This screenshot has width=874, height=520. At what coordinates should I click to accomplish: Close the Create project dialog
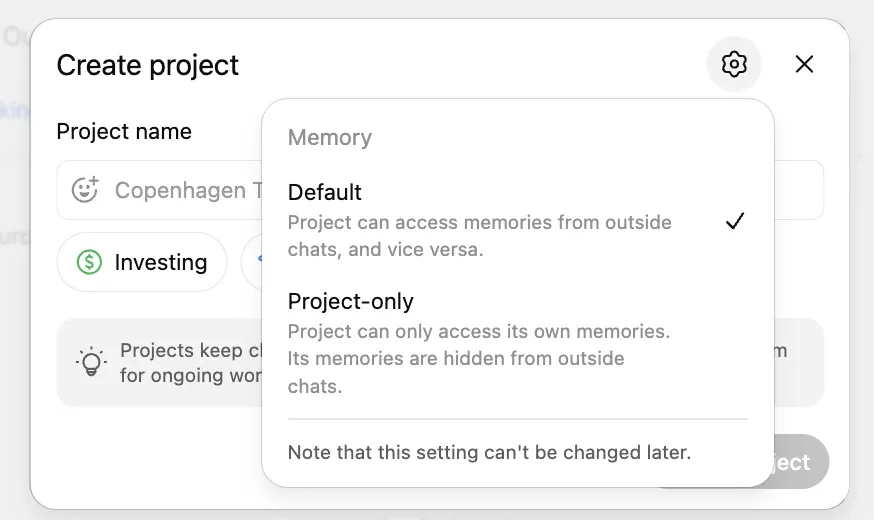804,64
